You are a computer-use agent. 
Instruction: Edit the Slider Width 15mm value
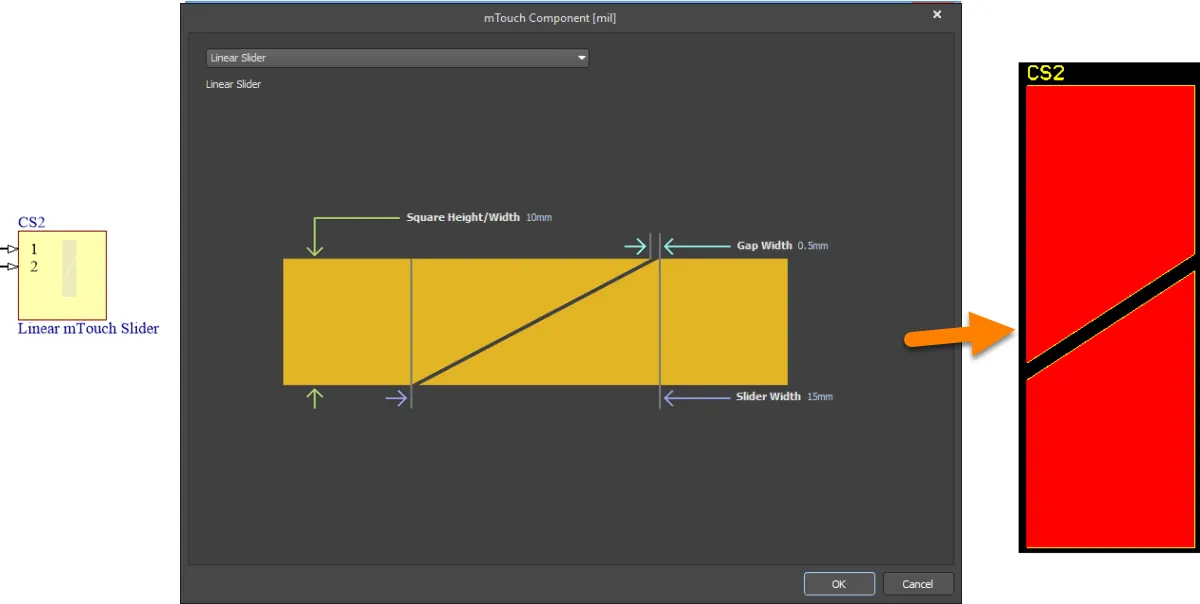pyautogui.click(x=820, y=397)
